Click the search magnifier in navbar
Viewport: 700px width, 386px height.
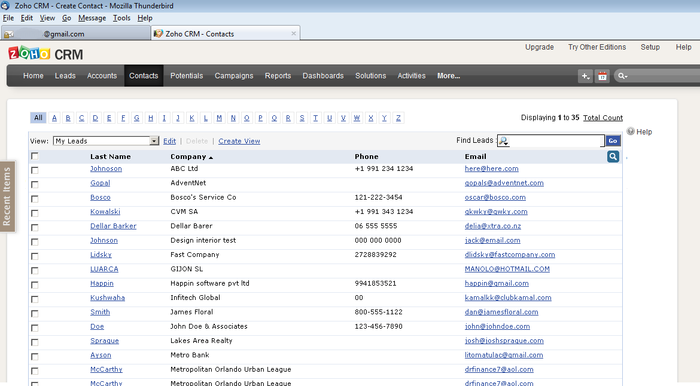point(621,76)
